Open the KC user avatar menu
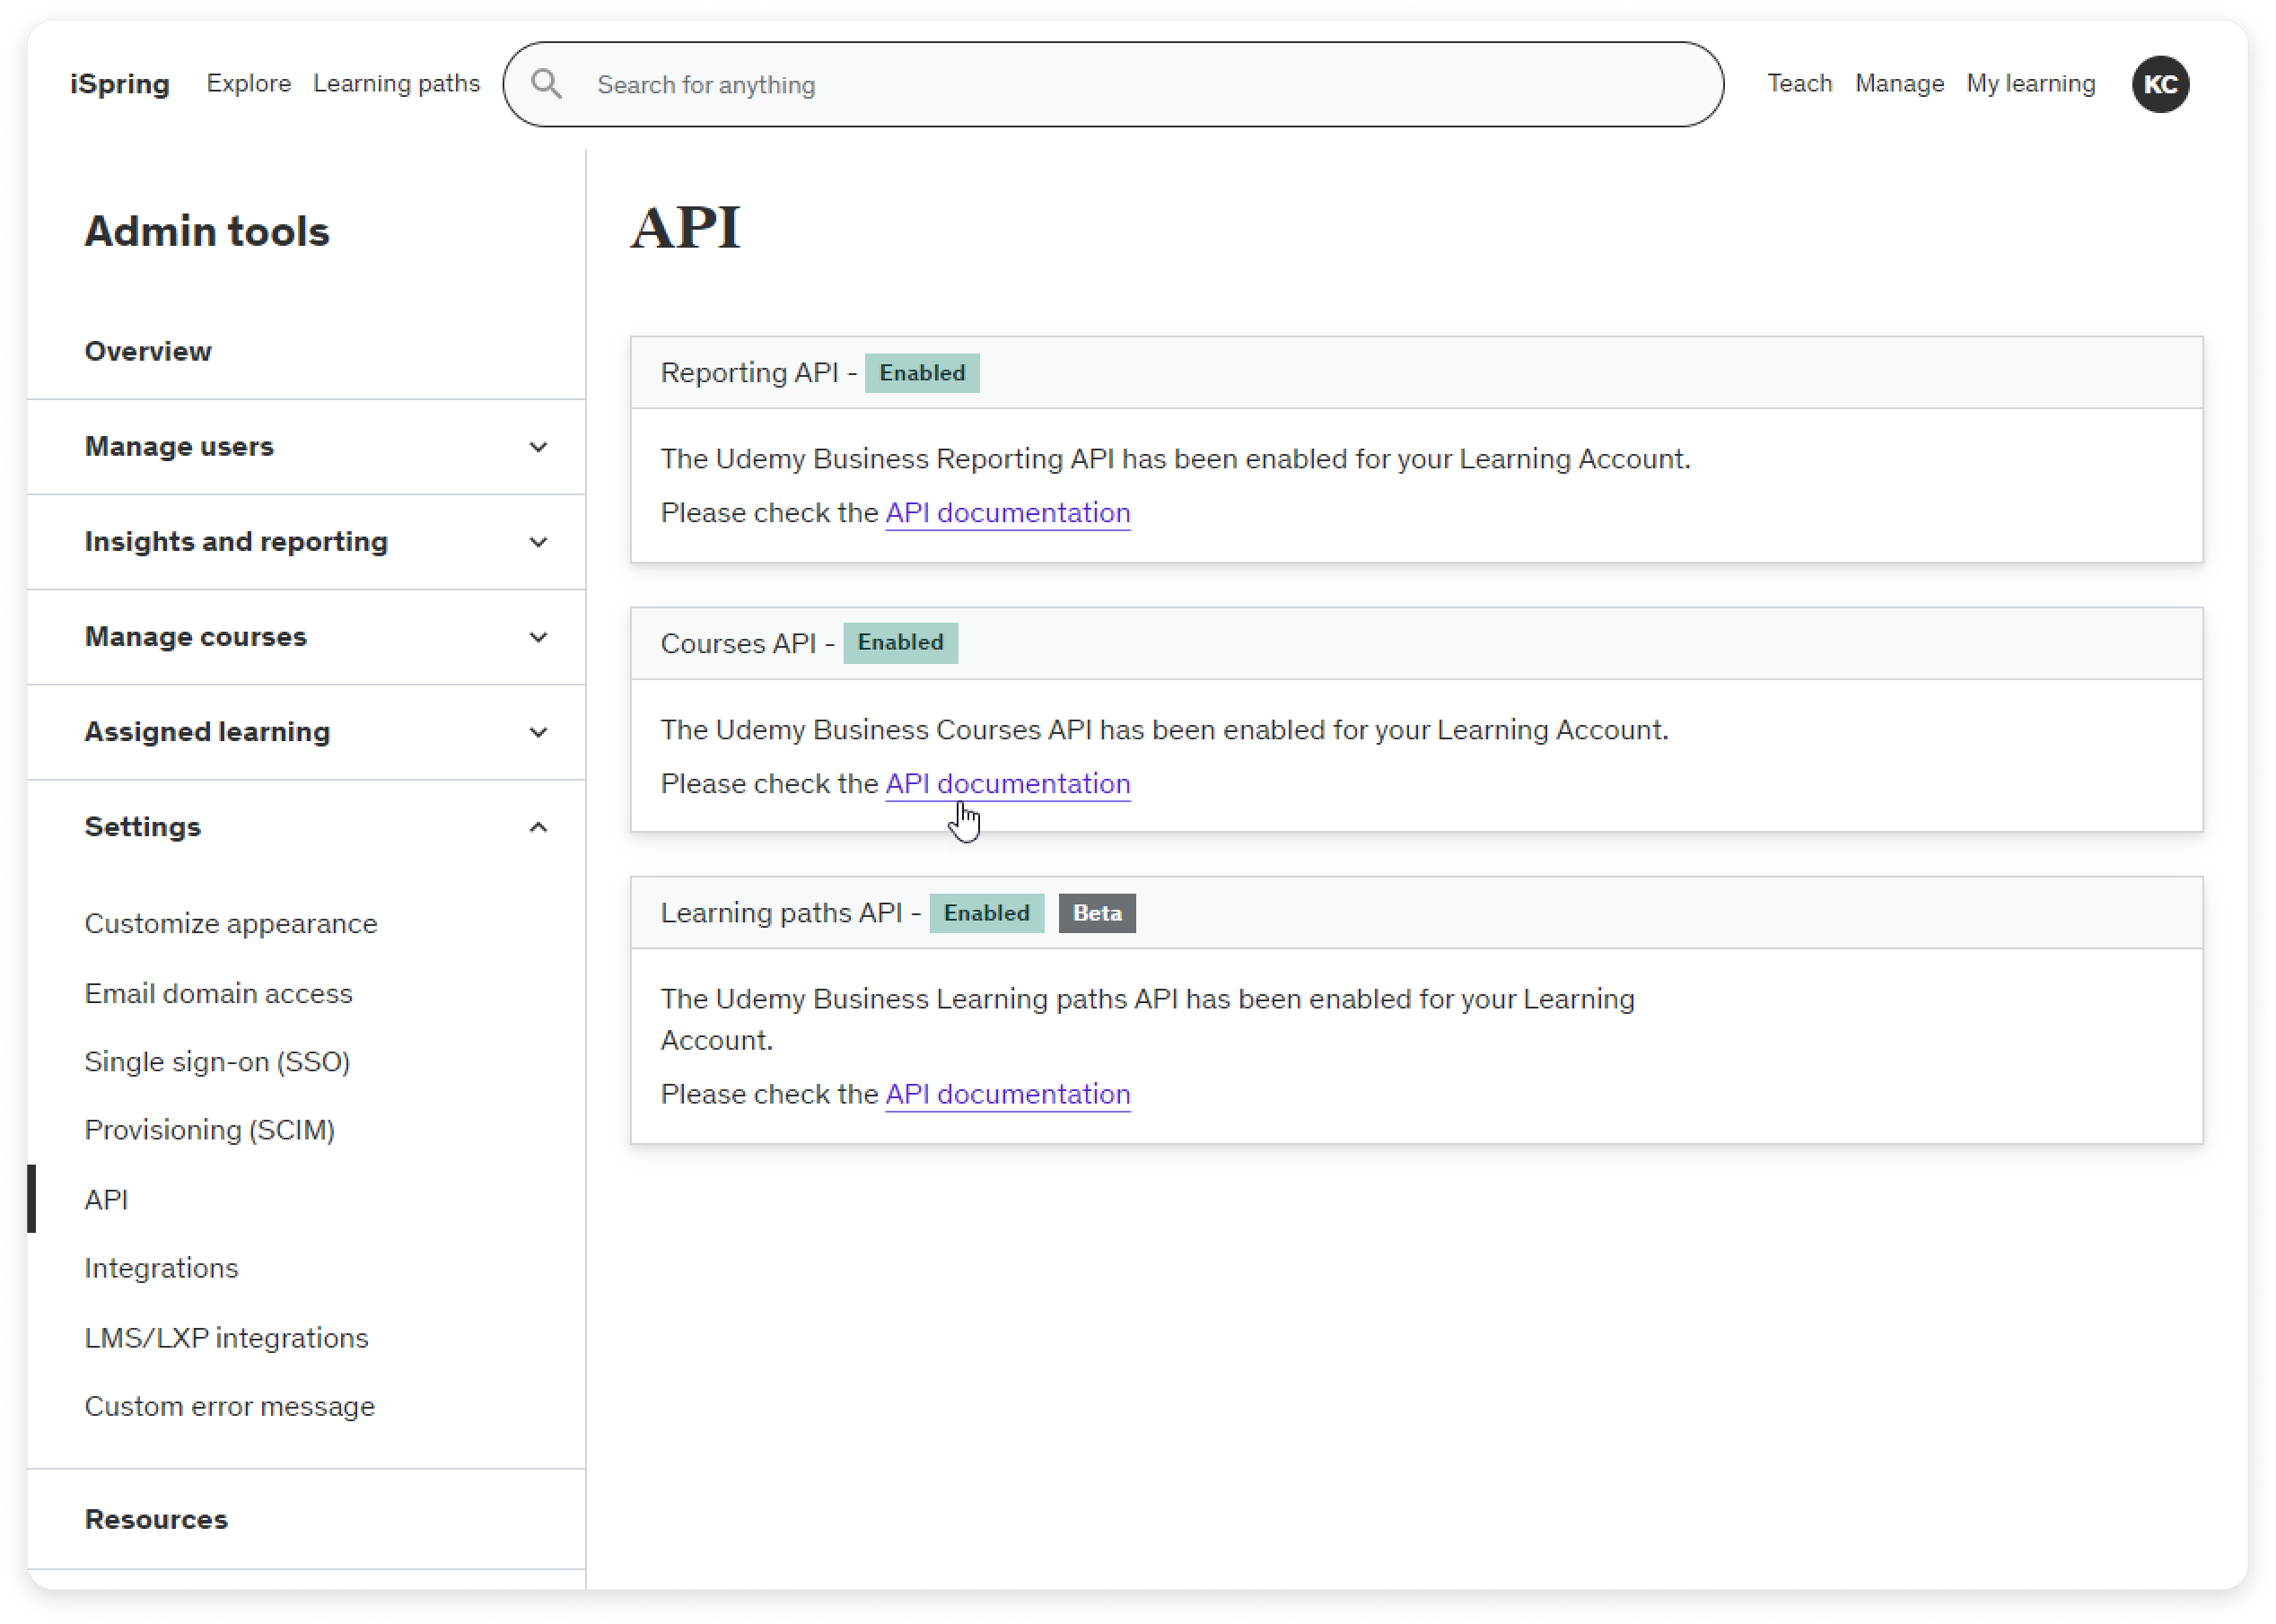Screen dimensions: 2276x1624 click(2160, 84)
